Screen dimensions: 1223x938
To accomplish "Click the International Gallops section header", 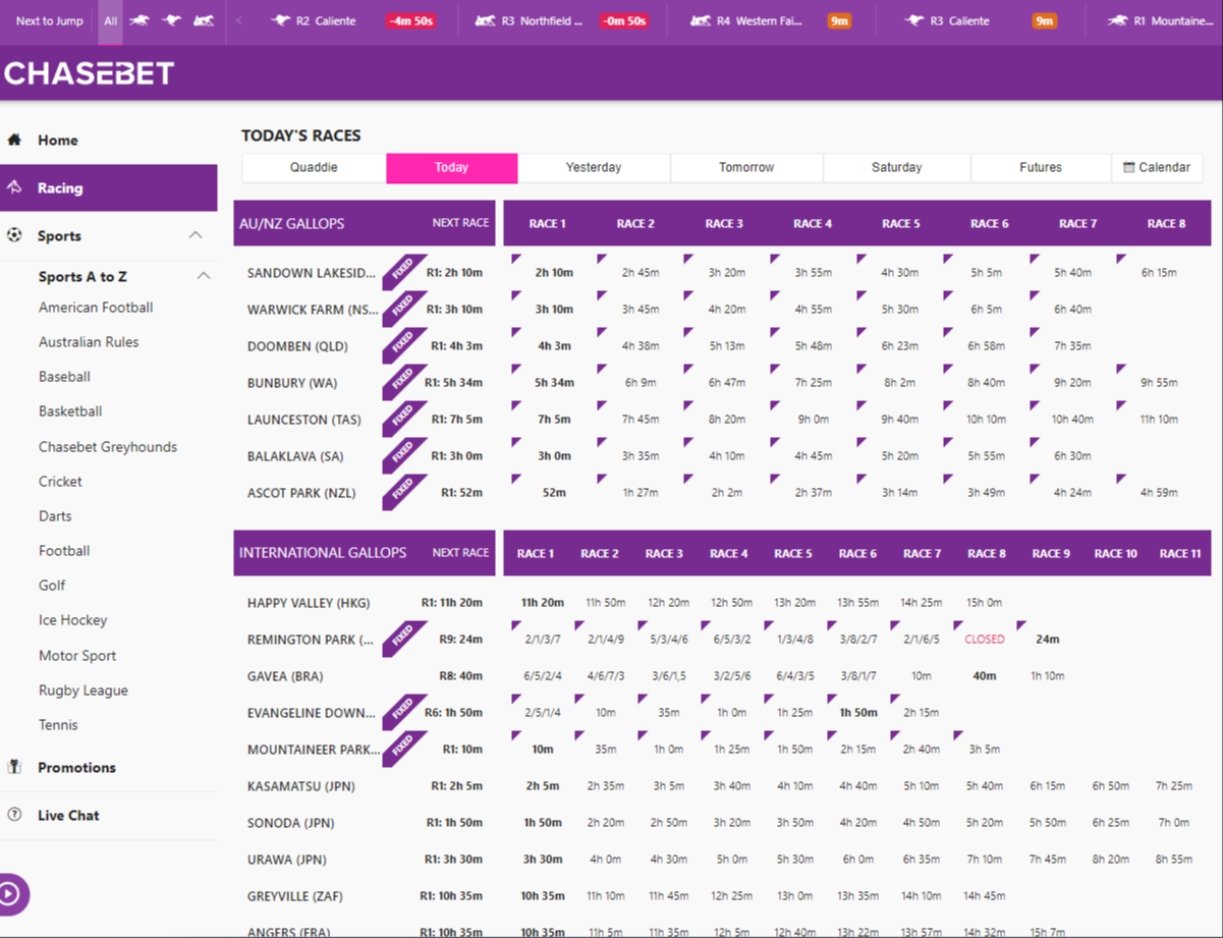I will (x=364, y=552).
